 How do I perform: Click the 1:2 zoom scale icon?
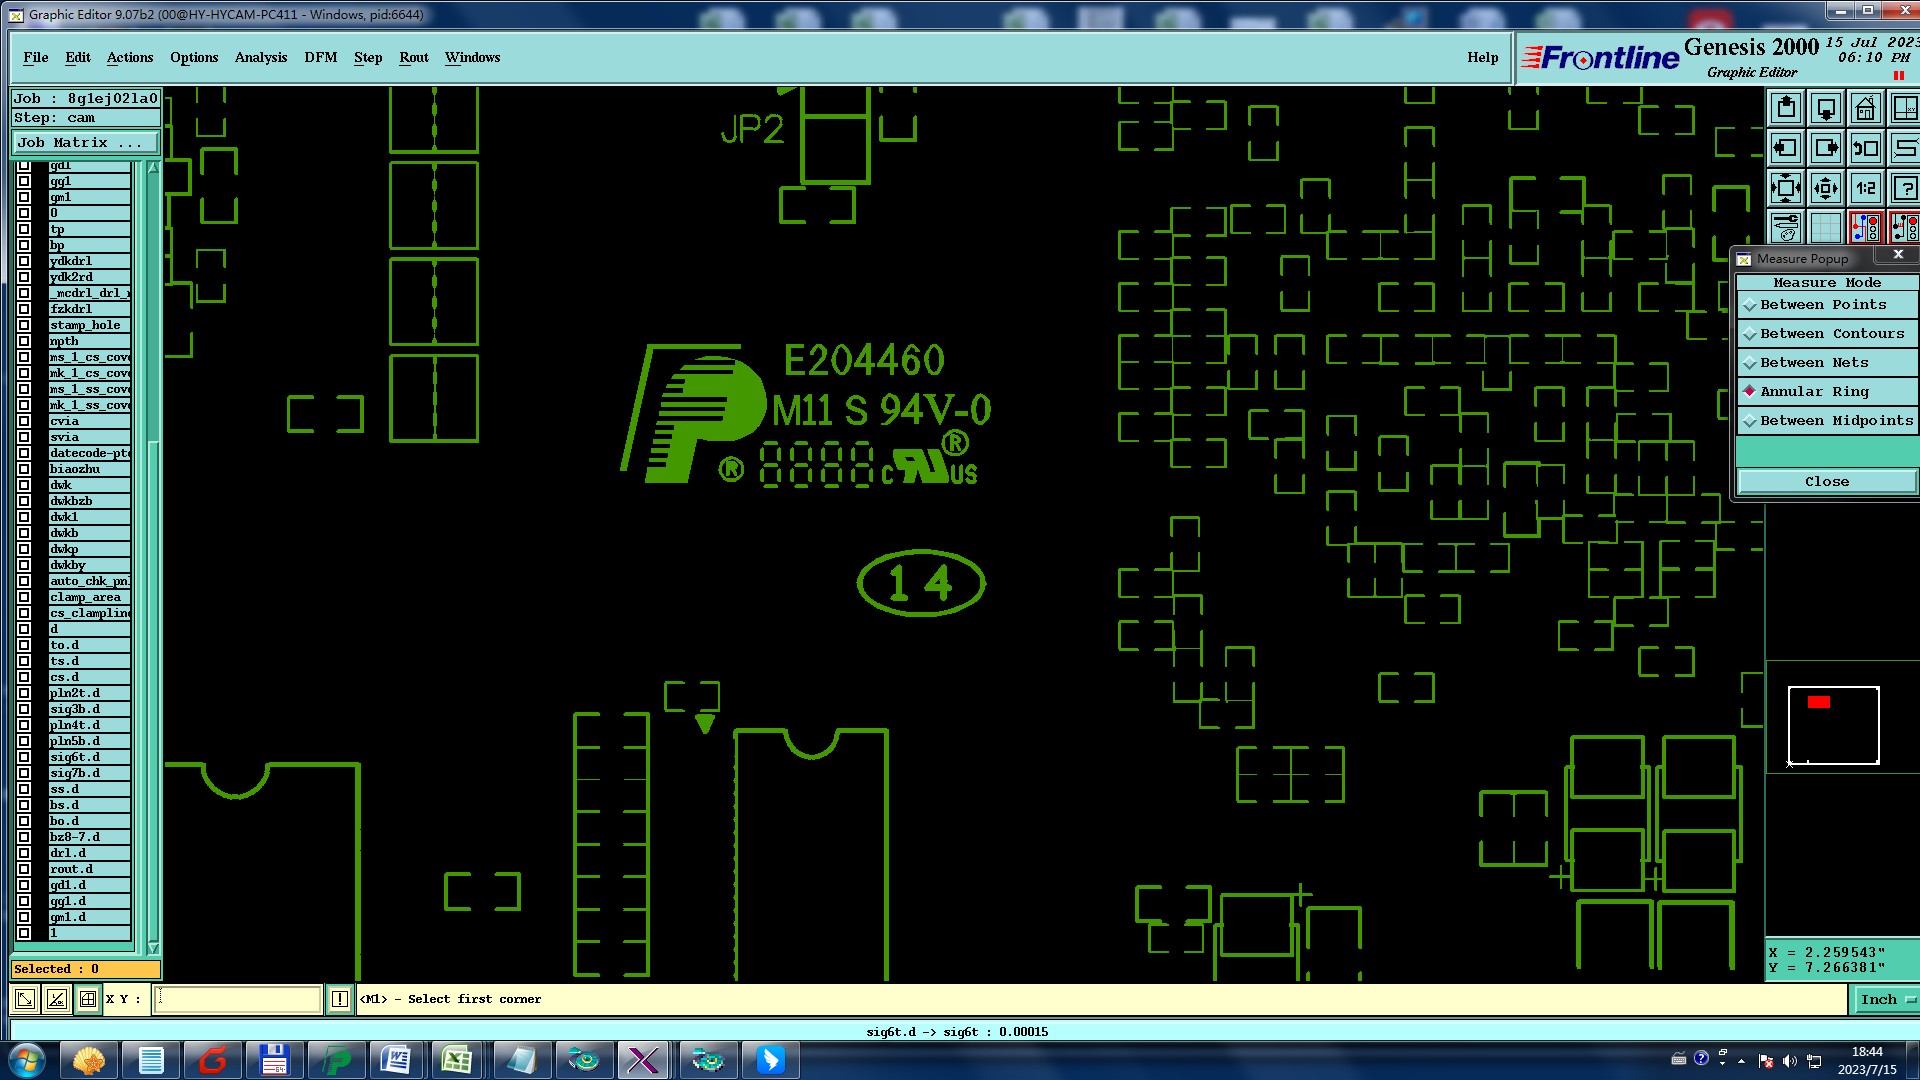tap(1865, 188)
